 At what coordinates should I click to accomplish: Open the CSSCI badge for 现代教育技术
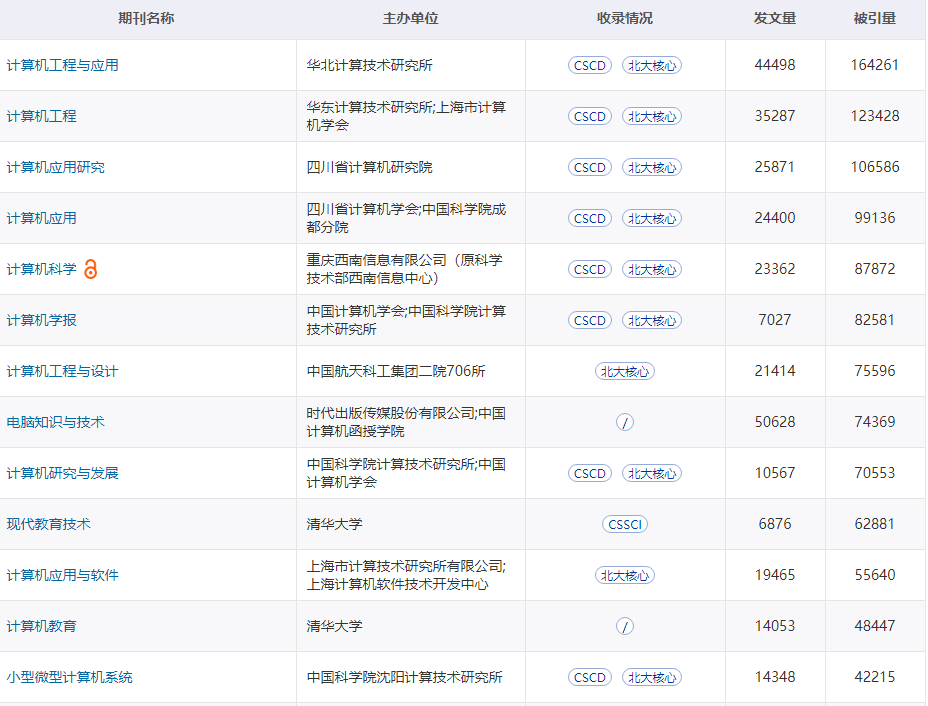click(x=624, y=523)
